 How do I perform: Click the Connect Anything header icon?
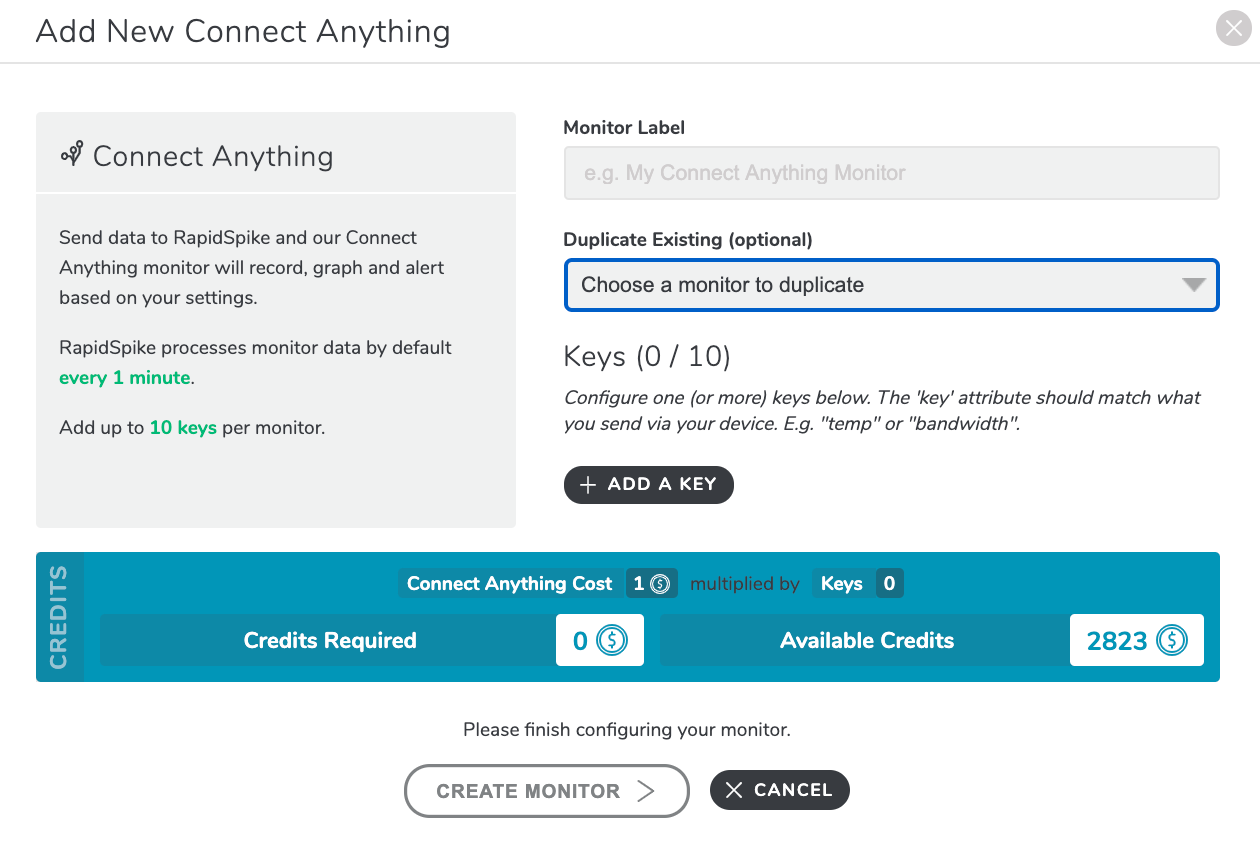click(71, 154)
